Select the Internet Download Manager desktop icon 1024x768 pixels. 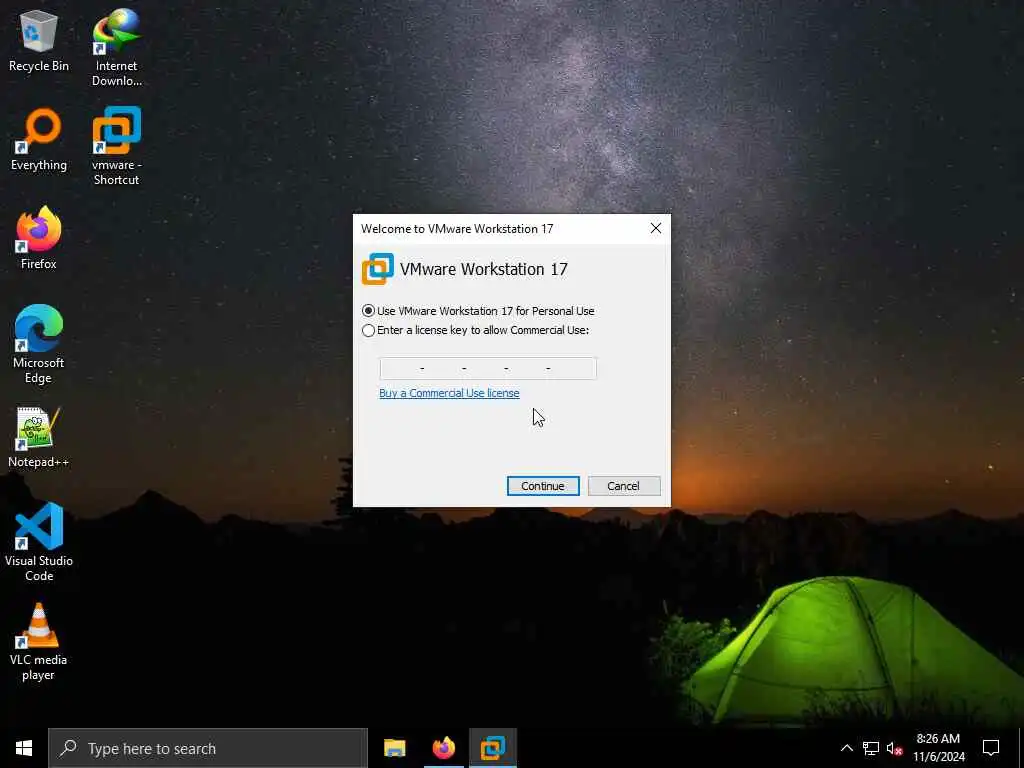[x=116, y=48]
